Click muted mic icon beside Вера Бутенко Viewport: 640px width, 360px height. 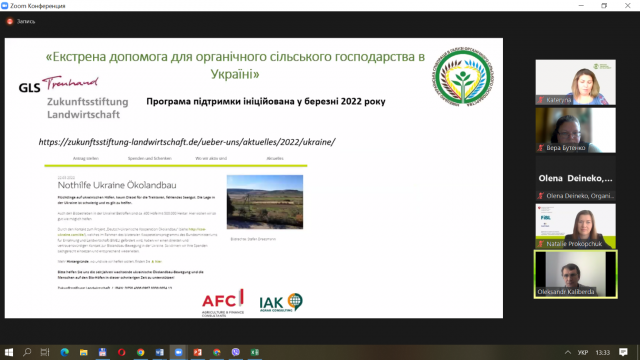point(541,148)
